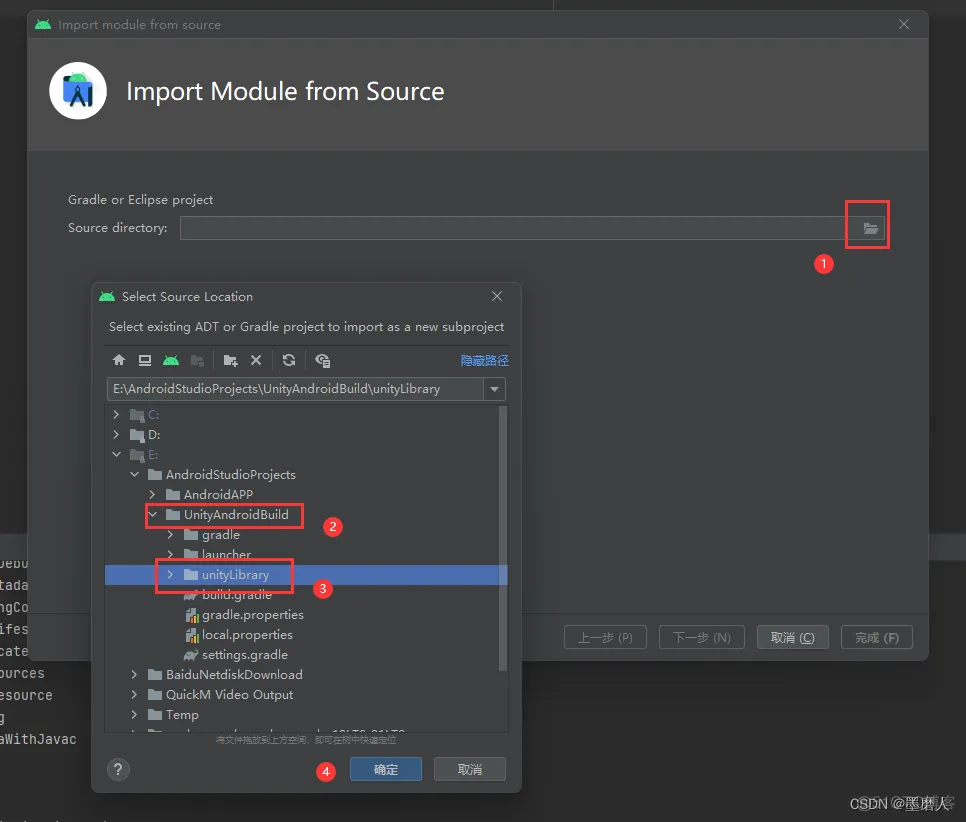Screen dimensions: 966x822
Task: Select the BaiduNetdiskDownload folder
Action: pos(234,675)
